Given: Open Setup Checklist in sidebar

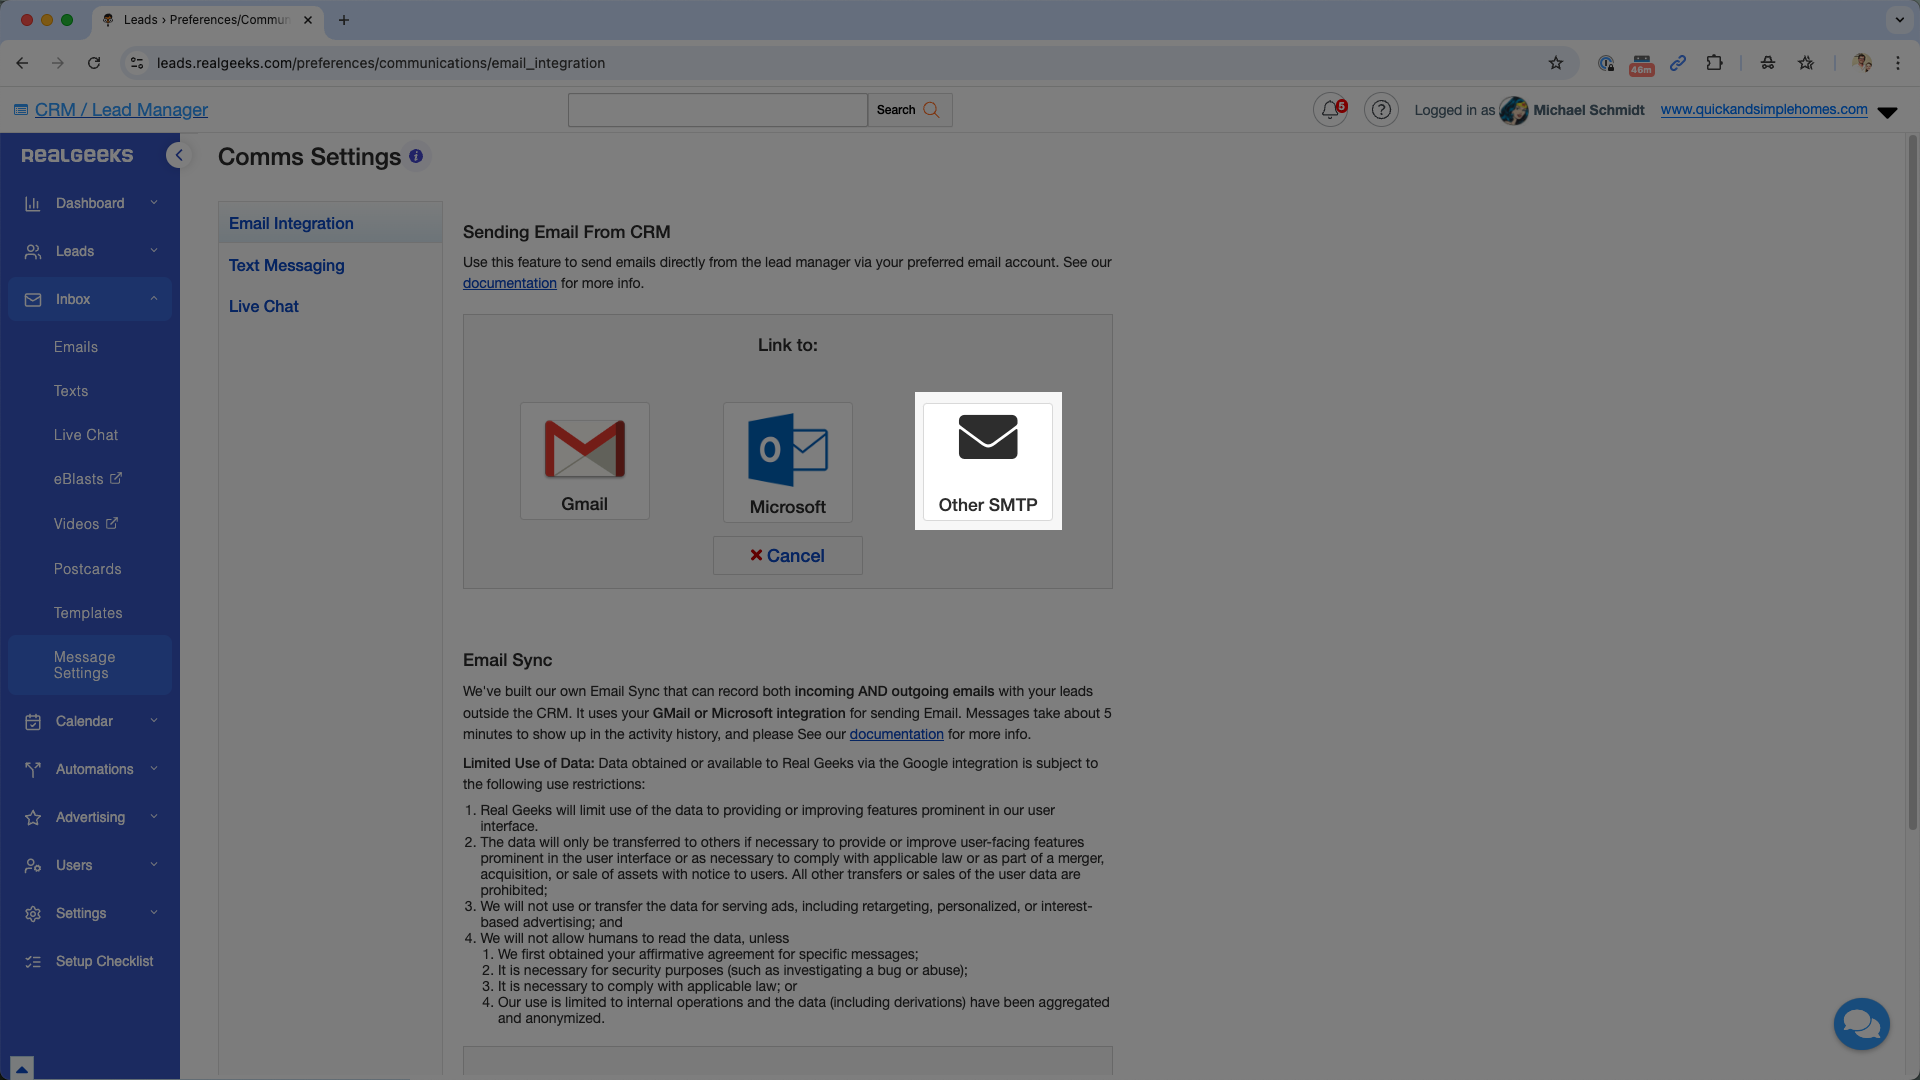Looking at the screenshot, I should click(x=90, y=961).
